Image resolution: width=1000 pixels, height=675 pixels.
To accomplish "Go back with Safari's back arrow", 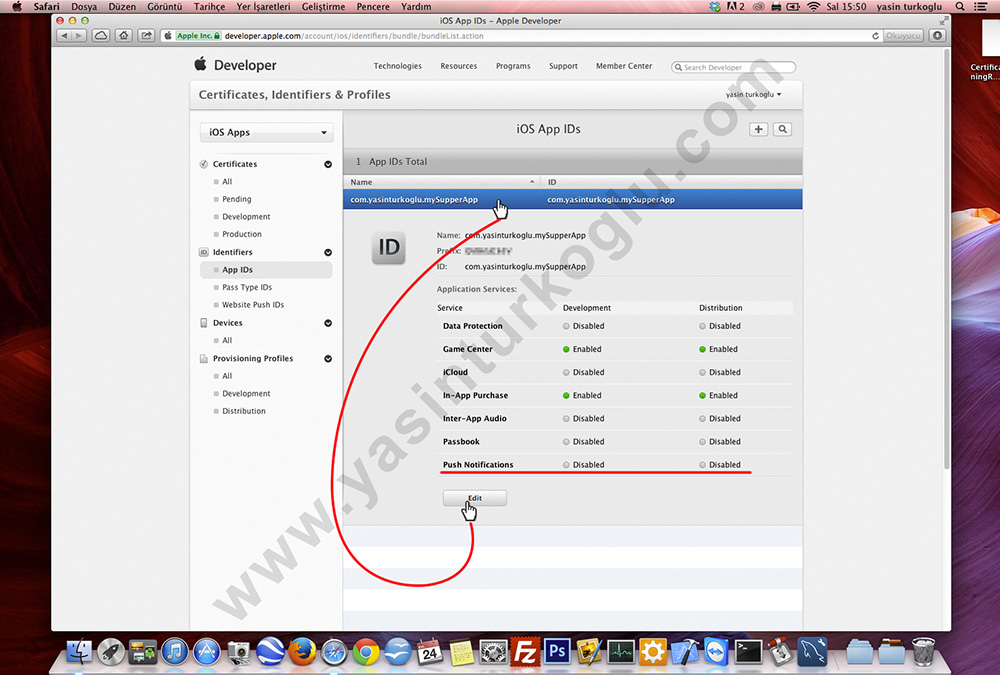I will (64, 36).
